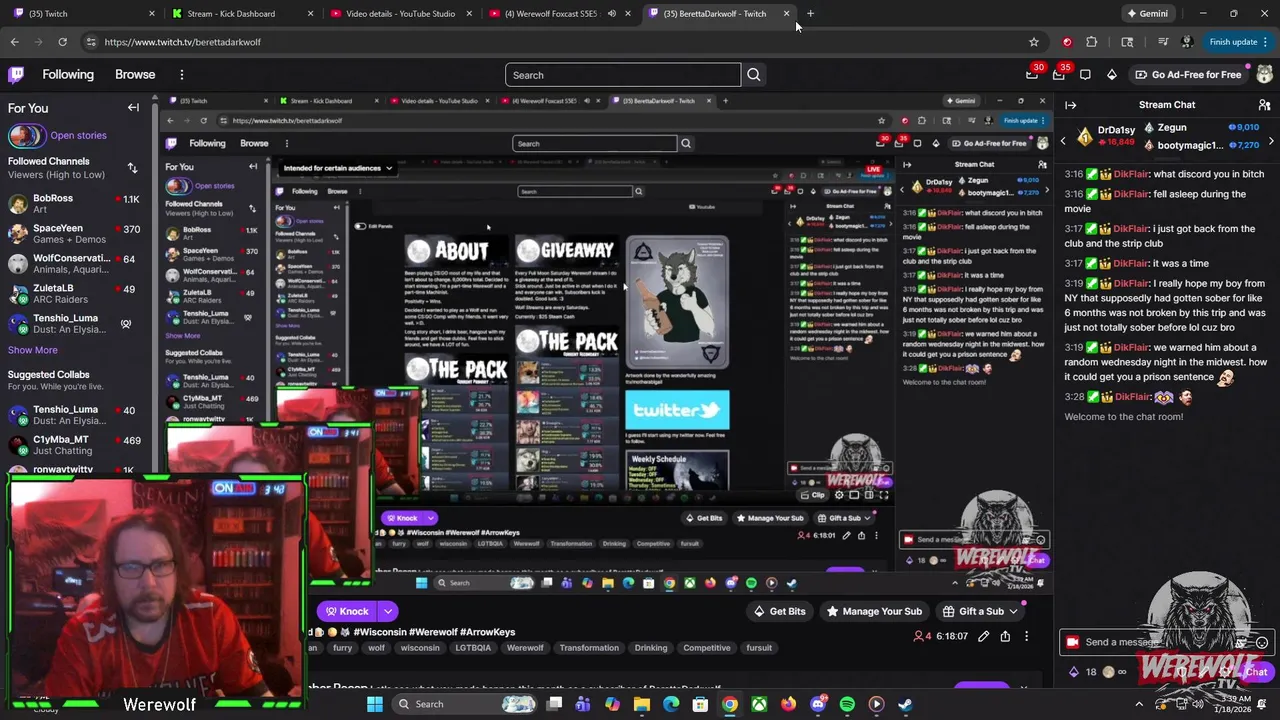
Task: Open Firefox from the Windows taskbar
Action: point(788,704)
